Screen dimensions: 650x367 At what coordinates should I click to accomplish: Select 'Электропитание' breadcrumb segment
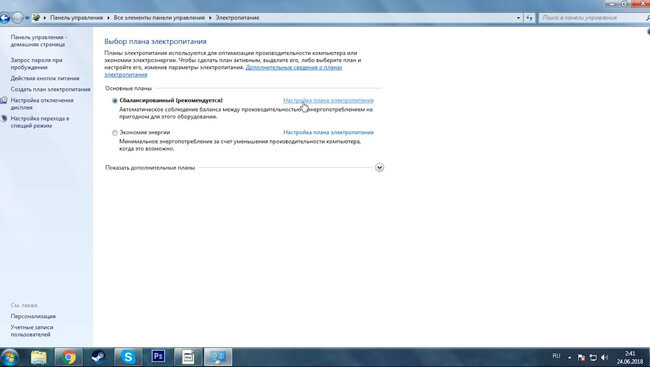237,18
